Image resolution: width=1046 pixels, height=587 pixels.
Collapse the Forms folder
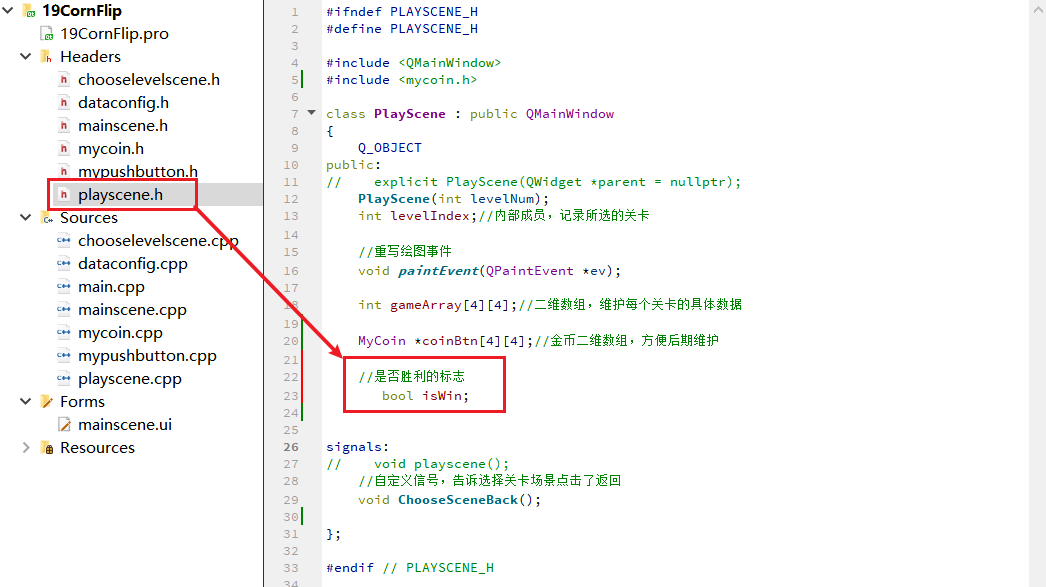click(x=25, y=402)
